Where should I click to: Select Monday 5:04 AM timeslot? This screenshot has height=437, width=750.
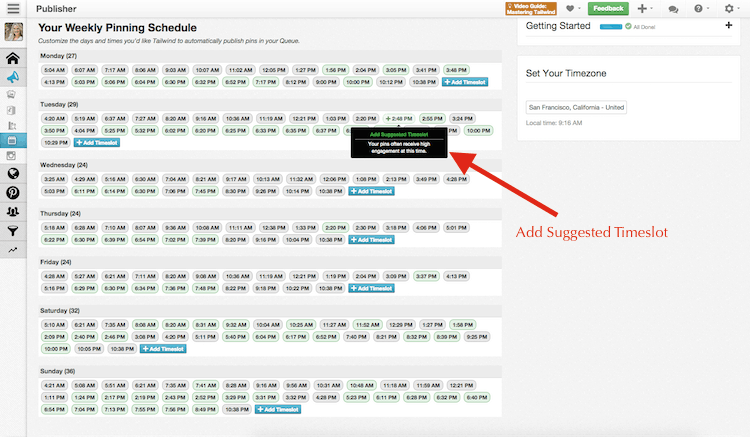click(x=55, y=70)
